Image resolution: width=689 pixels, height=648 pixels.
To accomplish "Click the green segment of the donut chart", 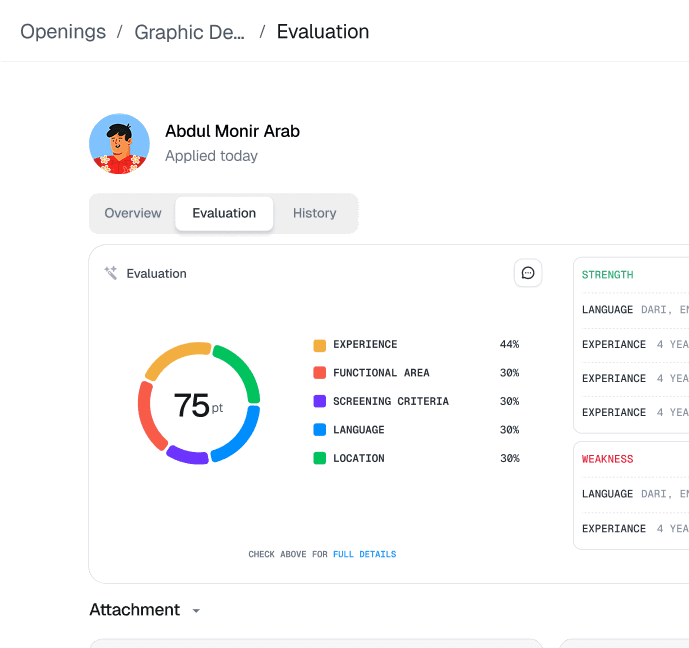I will coord(243,368).
